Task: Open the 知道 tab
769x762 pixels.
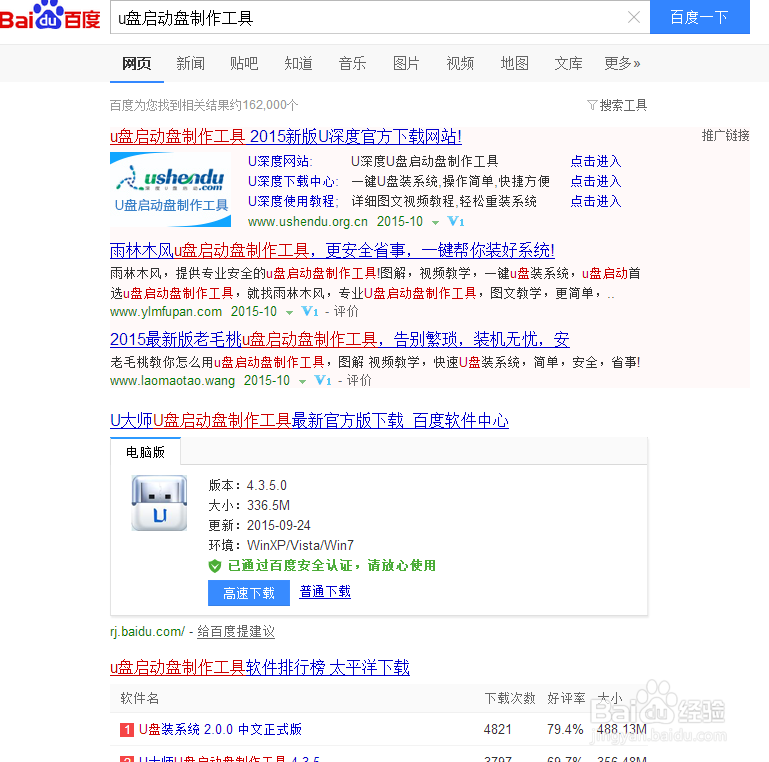Action: (298, 63)
